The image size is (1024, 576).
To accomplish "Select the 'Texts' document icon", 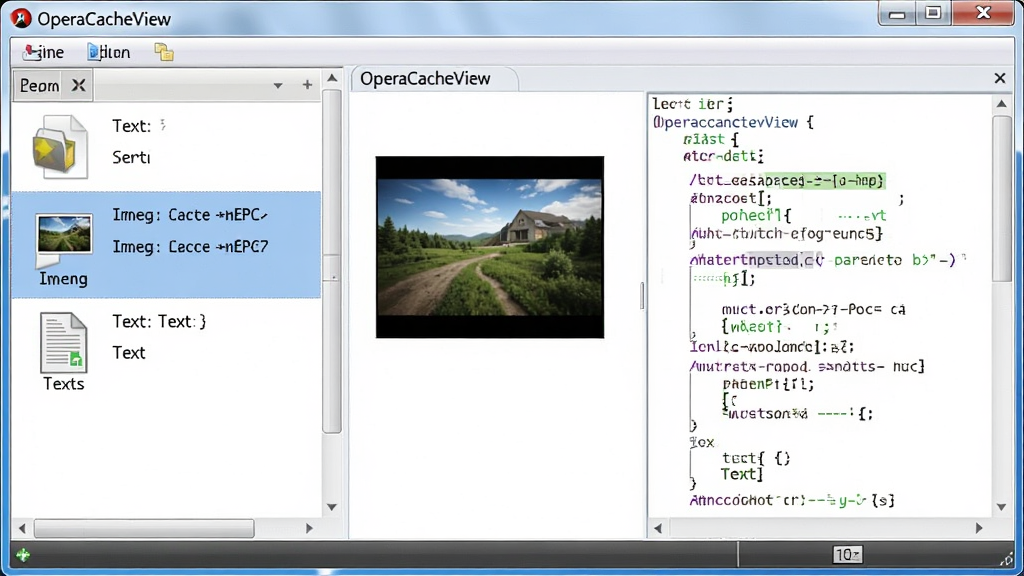I will [x=63, y=342].
